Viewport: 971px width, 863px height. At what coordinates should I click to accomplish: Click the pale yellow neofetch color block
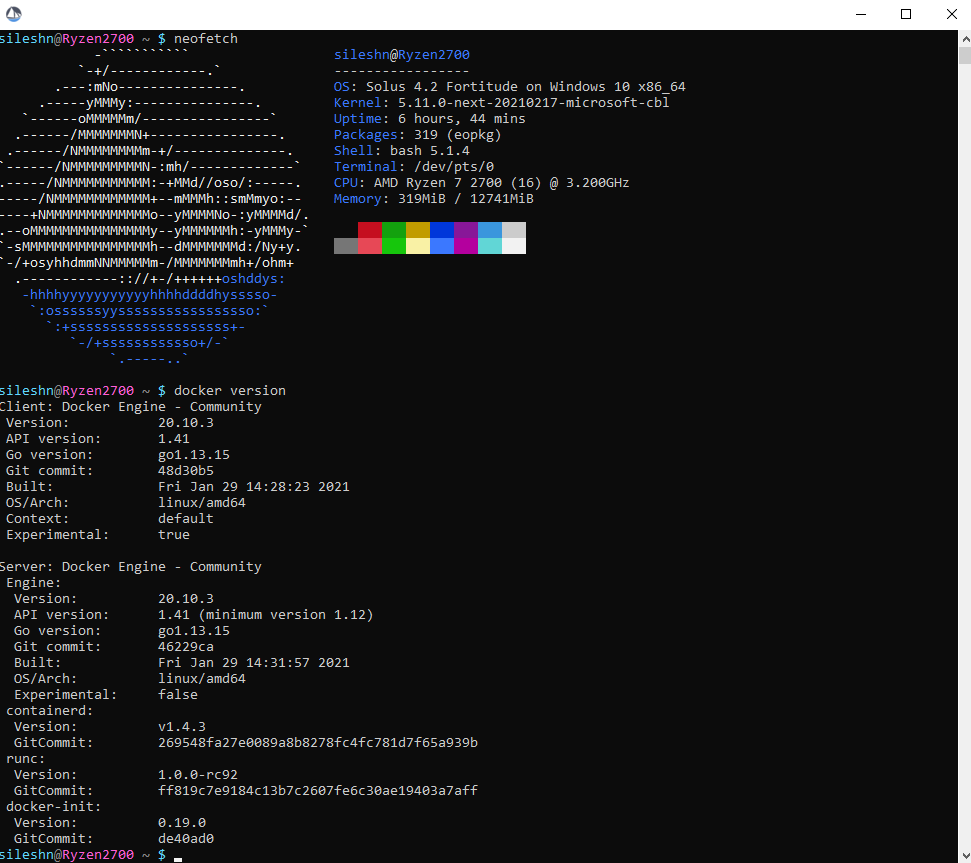point(418,246)
